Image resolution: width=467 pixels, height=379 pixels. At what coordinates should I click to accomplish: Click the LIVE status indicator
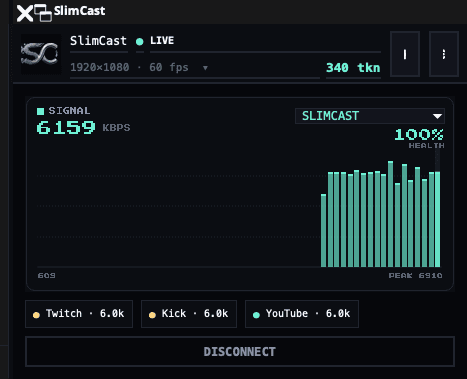click(155, 41)
